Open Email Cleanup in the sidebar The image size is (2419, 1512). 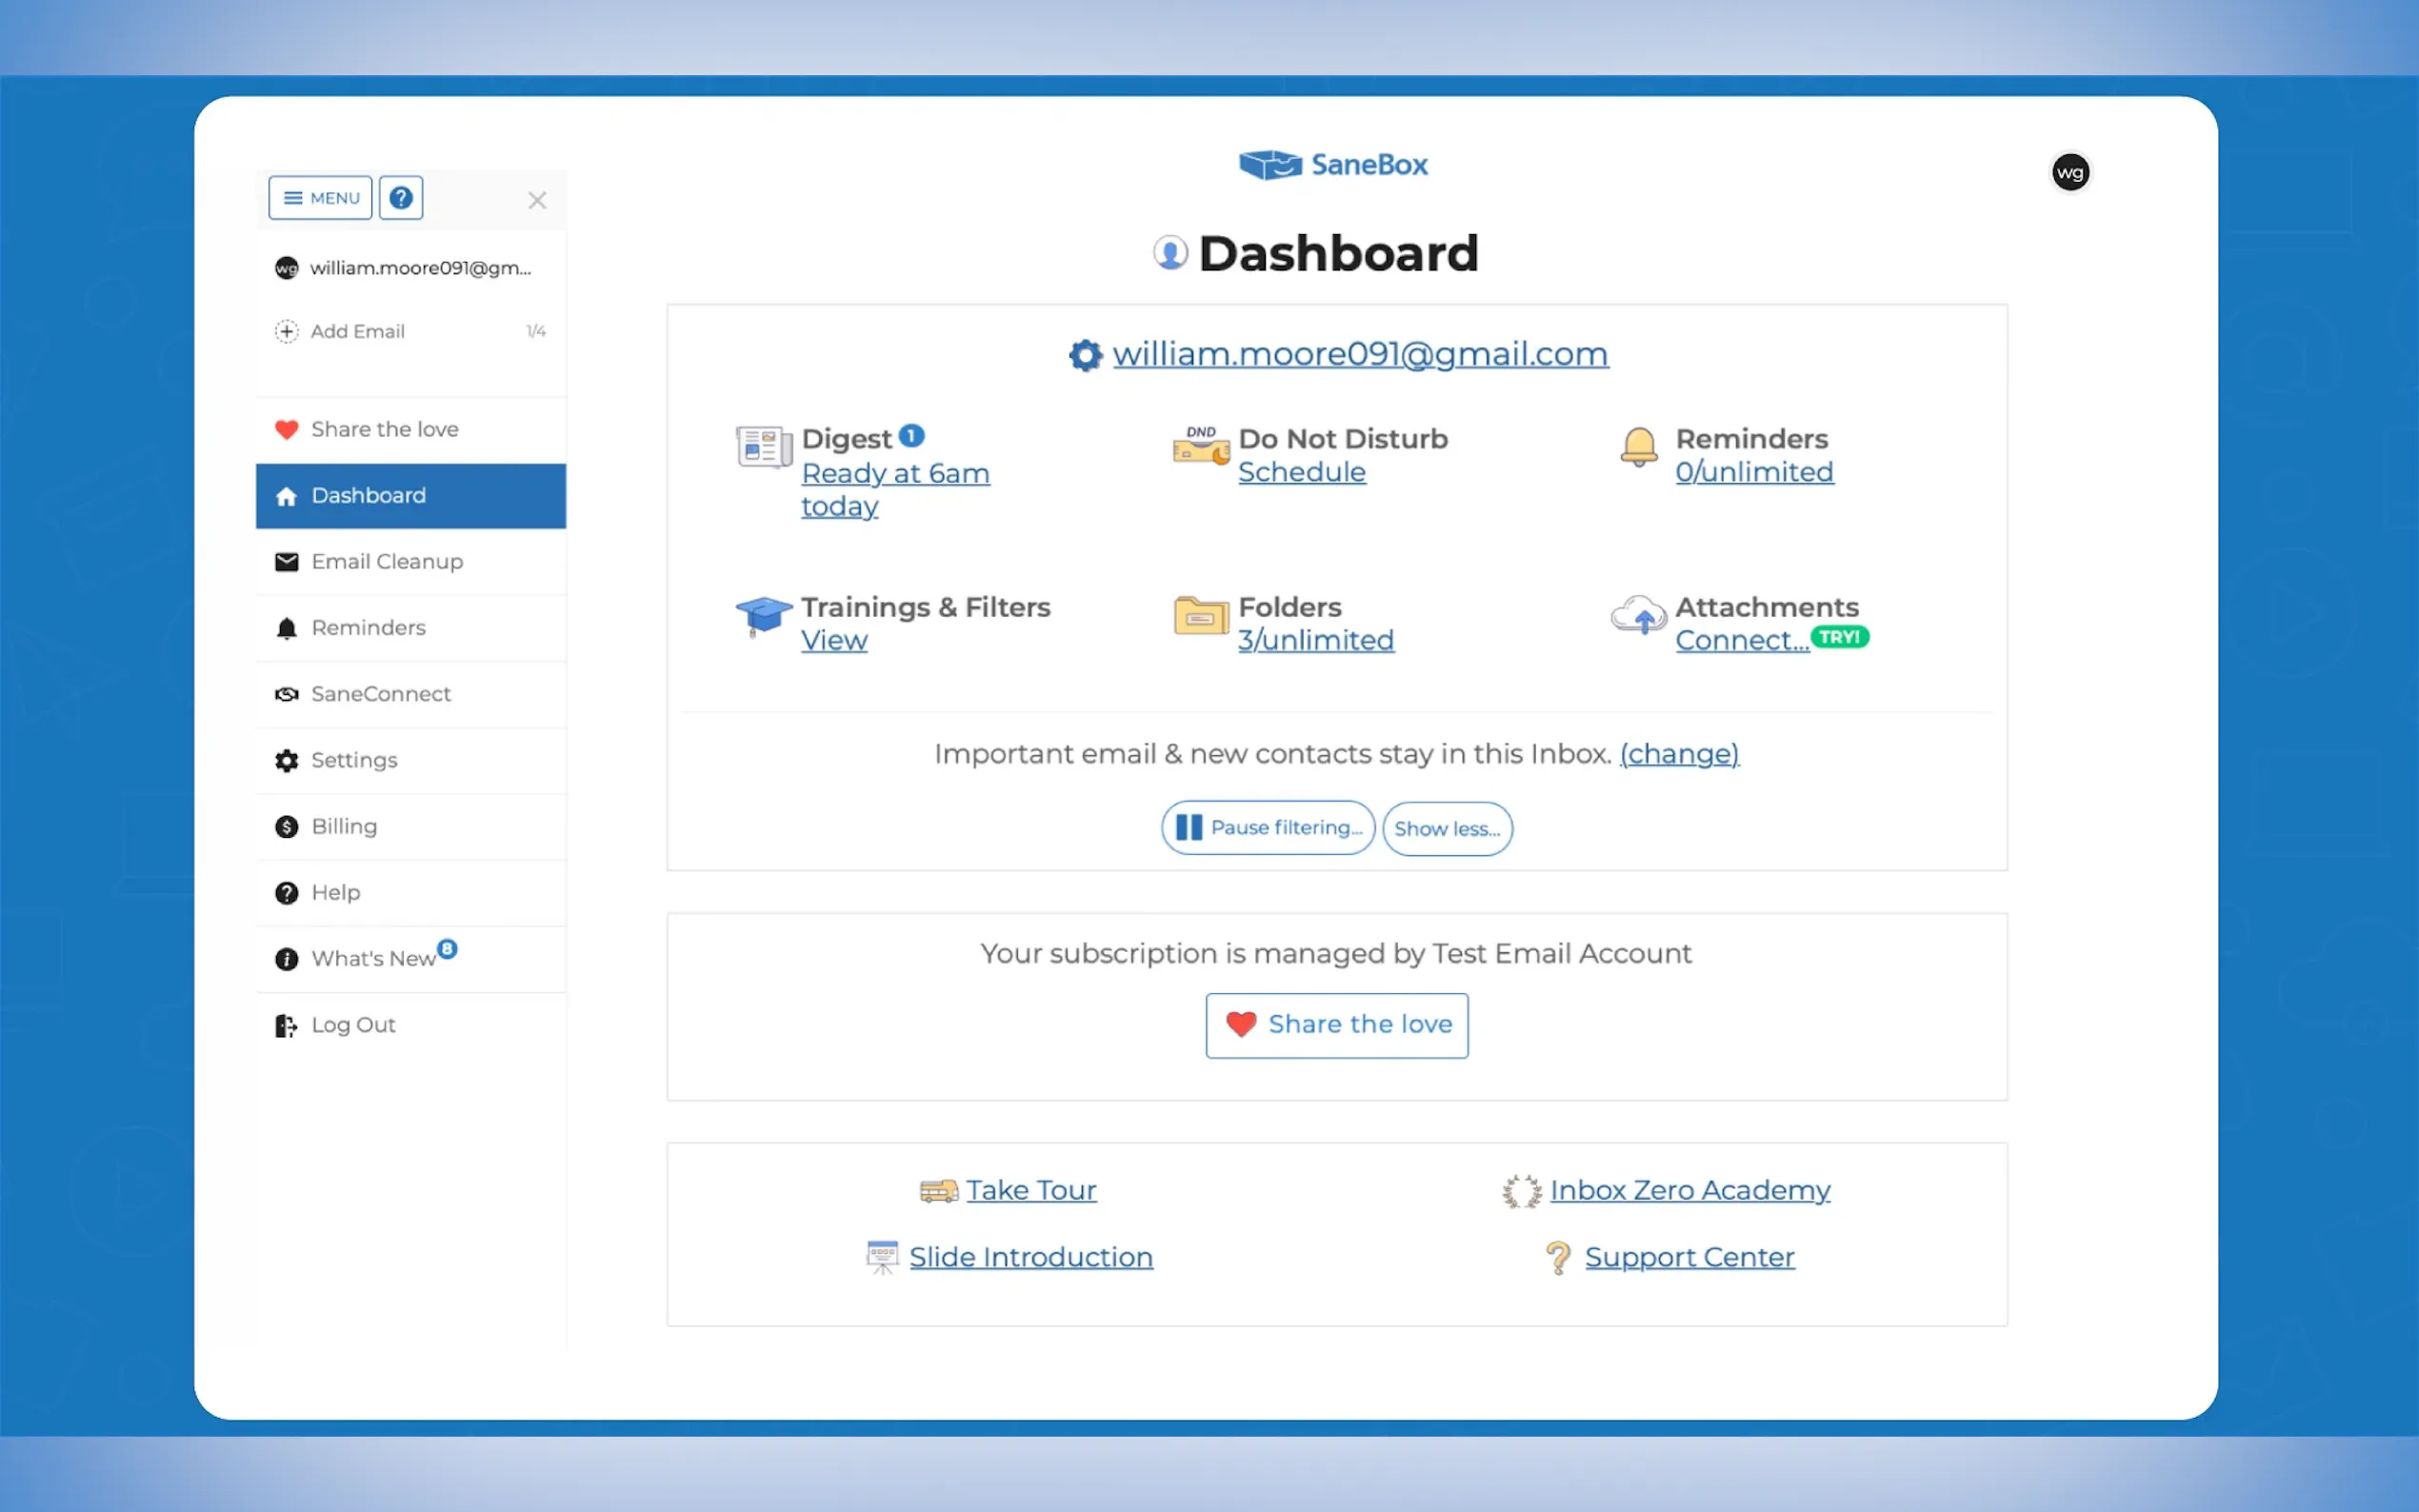coord(387,562)
